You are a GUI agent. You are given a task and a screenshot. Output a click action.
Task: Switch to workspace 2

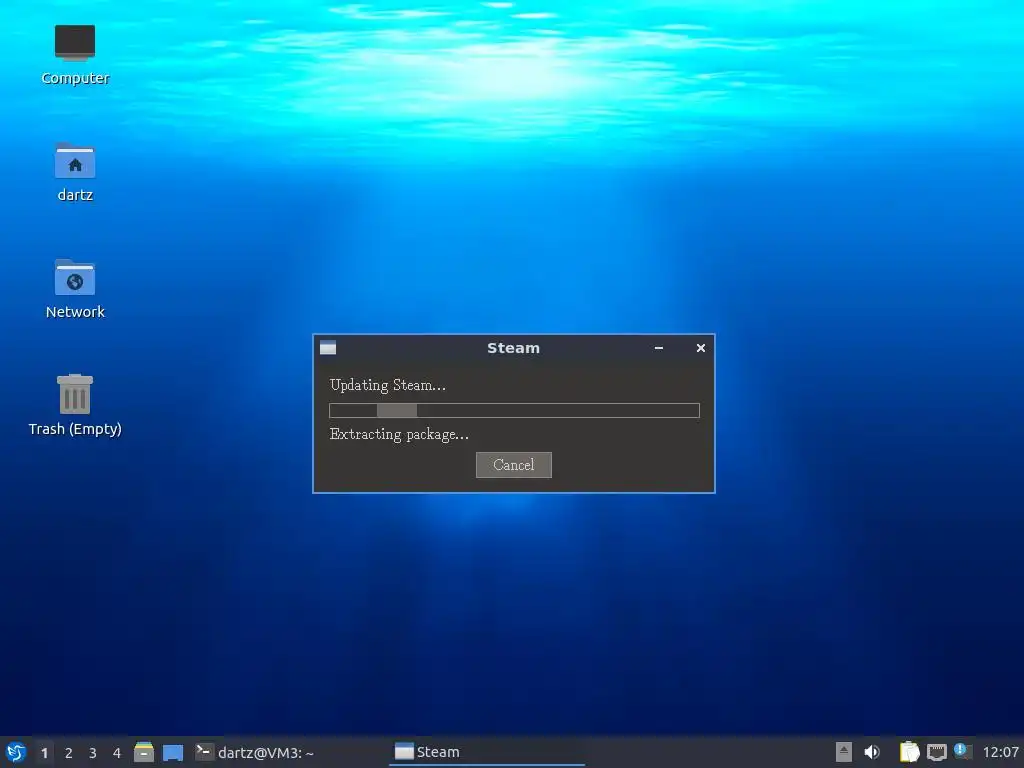click(x=69, y=753)
